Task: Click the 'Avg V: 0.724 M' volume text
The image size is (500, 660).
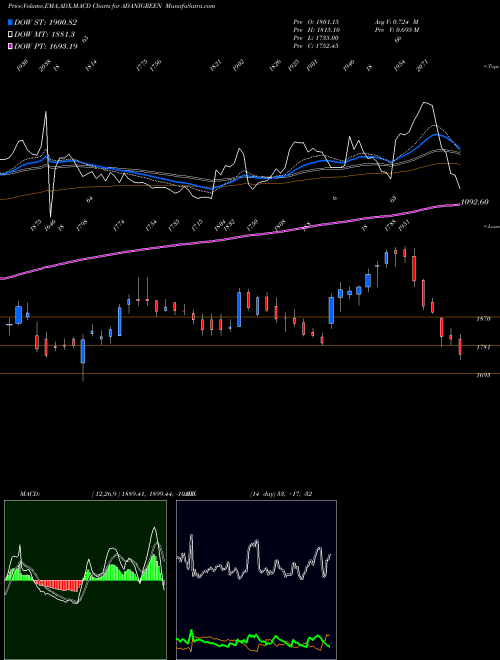Action: pyautogui.click(x=397, y=22)
